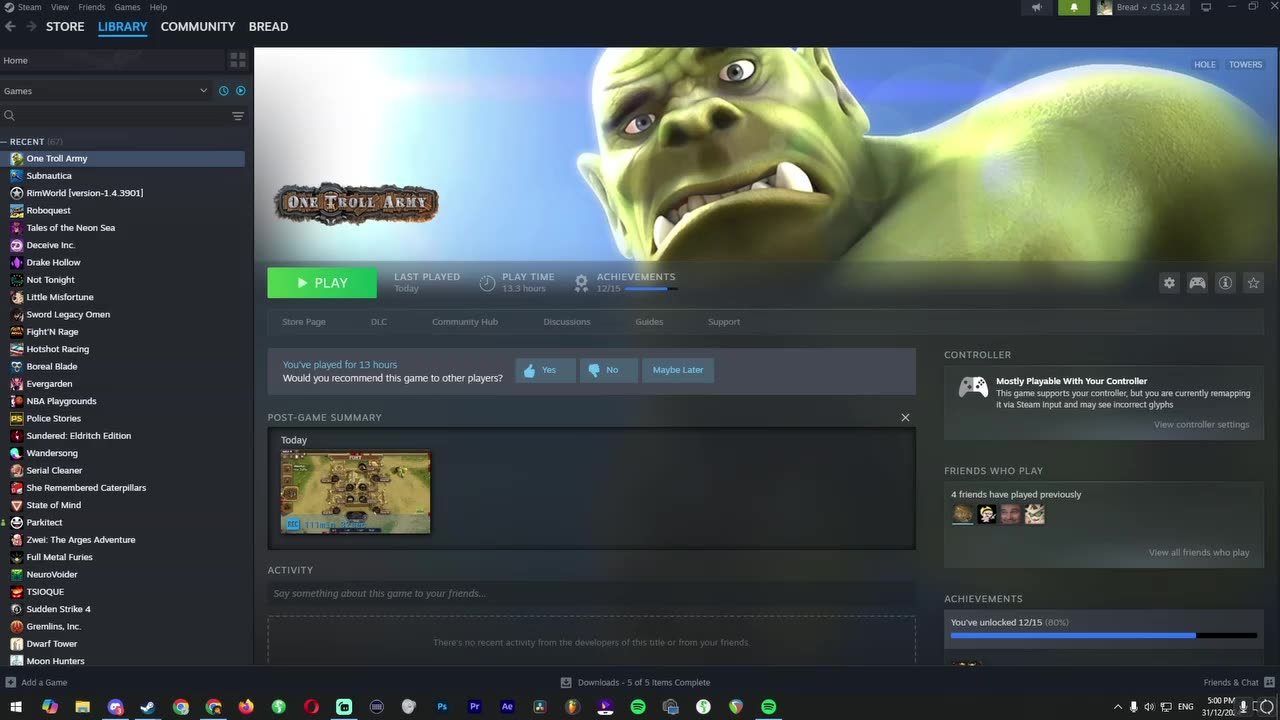The image size is (1280, 720).
Task: Choose Maybe Later for the review prompt
Action: [678, 370]
